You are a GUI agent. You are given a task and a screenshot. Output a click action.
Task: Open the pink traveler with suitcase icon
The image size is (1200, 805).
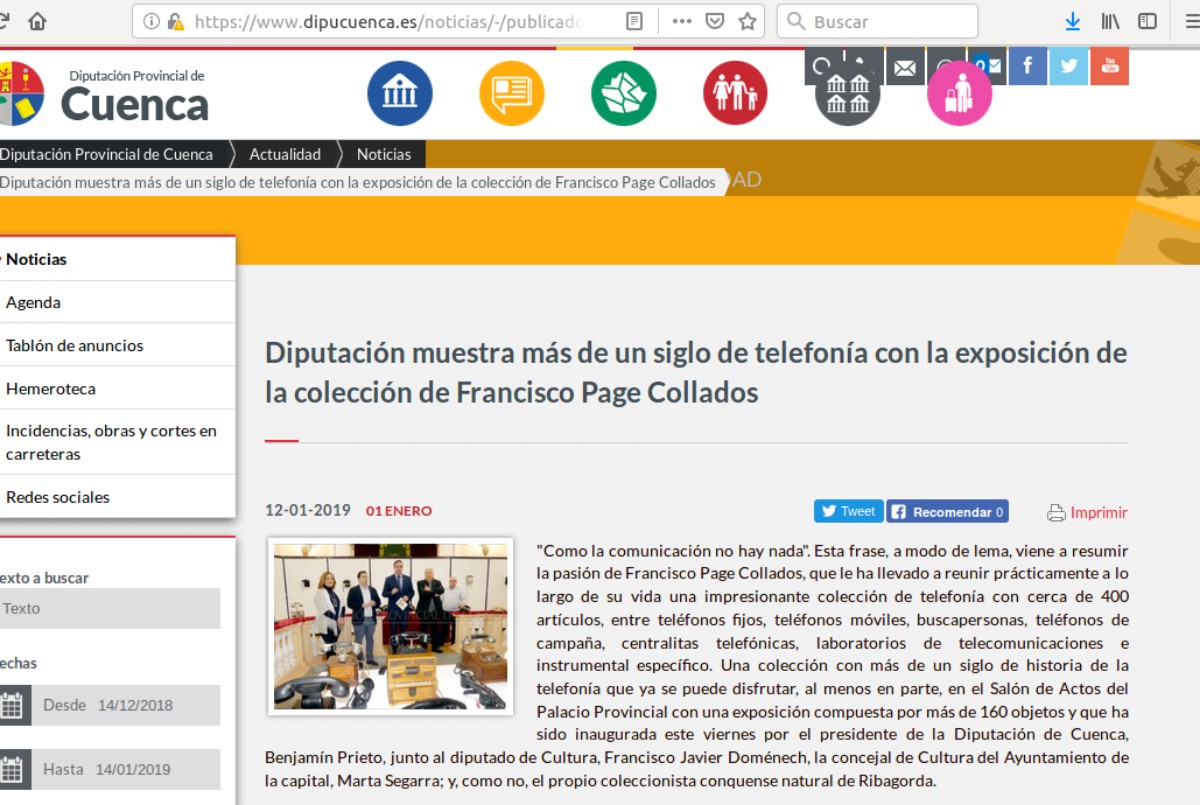click(959, 94)
